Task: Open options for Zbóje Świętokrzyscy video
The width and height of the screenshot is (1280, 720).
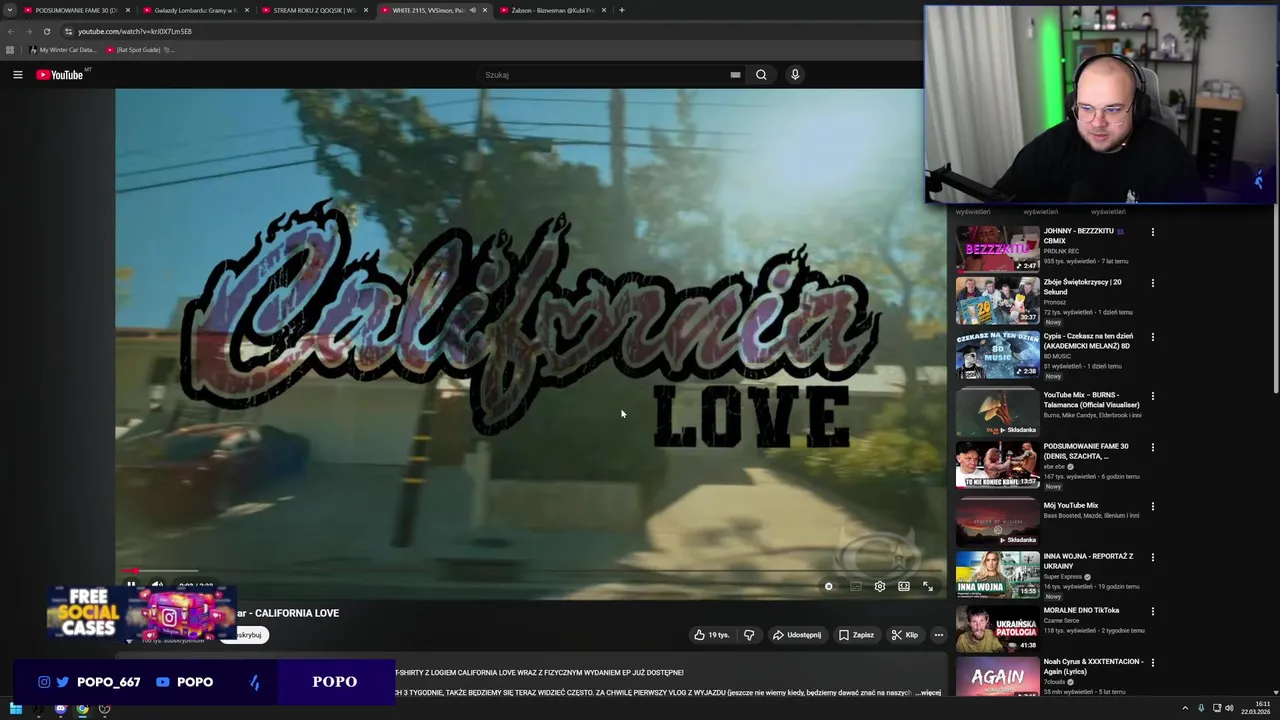Action: (1152, 283)
